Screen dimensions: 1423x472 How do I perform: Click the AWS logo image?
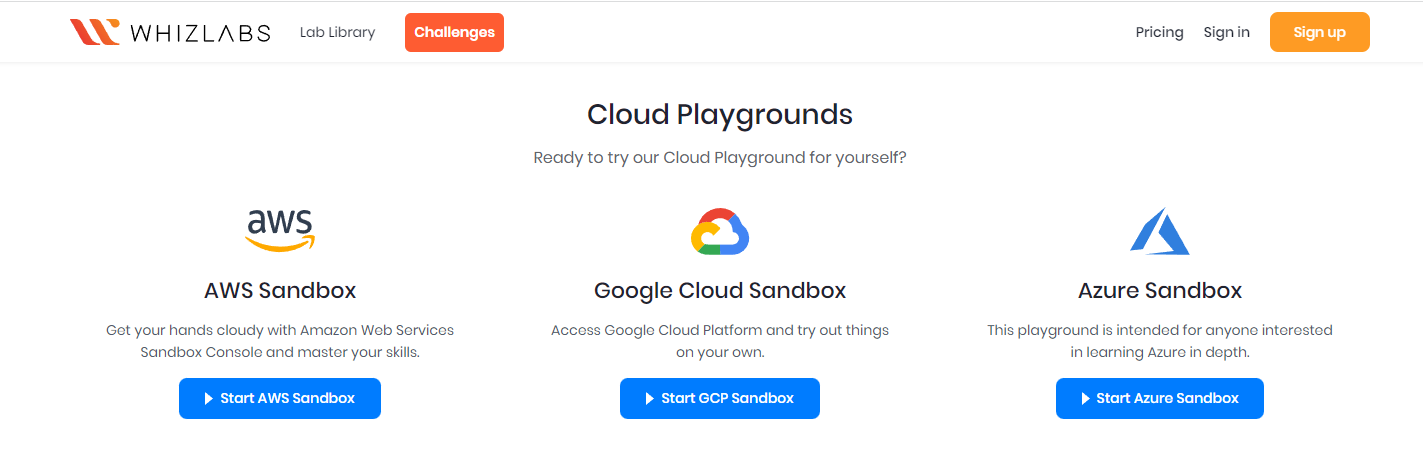[x=280, y=230]
